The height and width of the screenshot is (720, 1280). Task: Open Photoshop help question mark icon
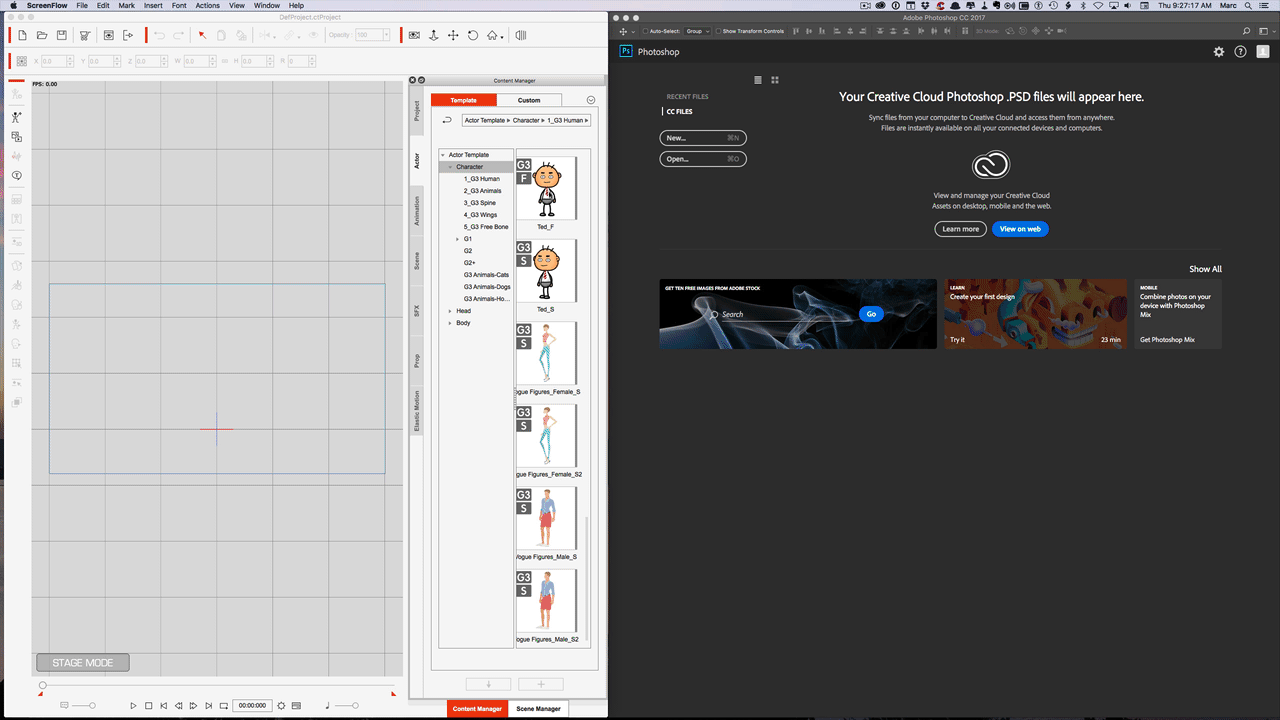pyautogui.click(x=1240, y=52)
